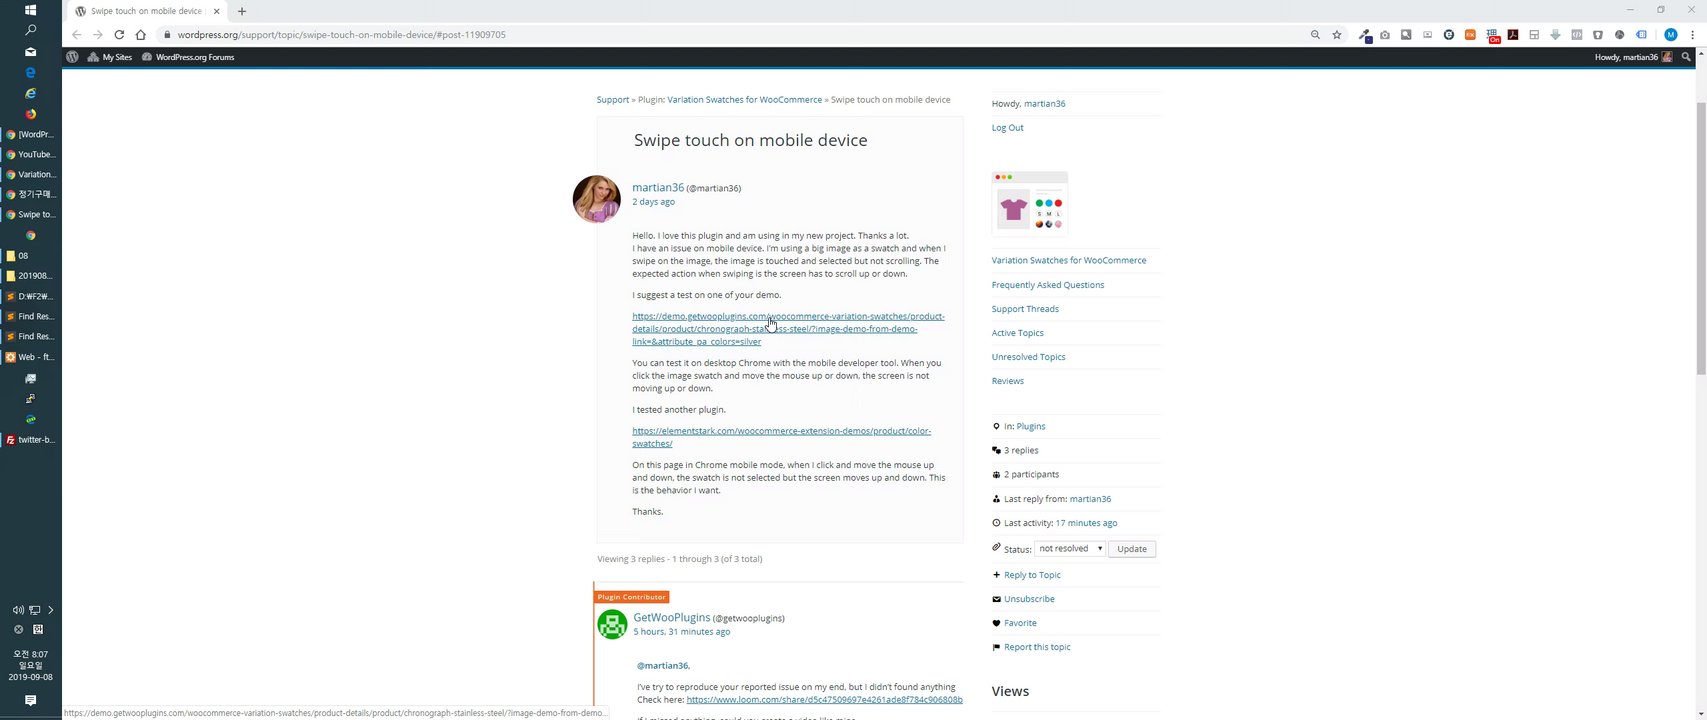
Task: Open the notification center icon
Action: coord(31,700)
